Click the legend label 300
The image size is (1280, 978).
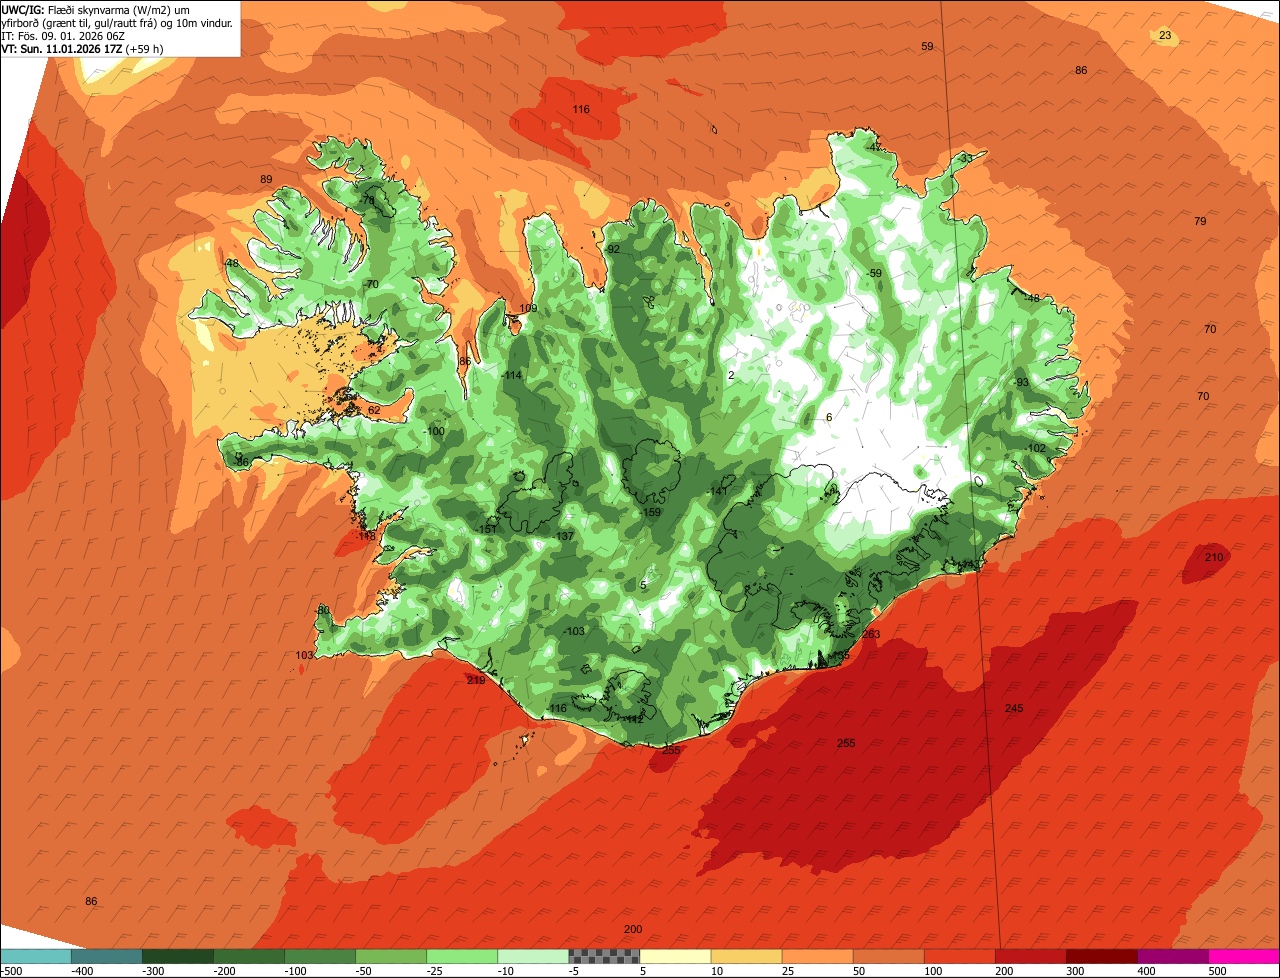[1075, 971]
